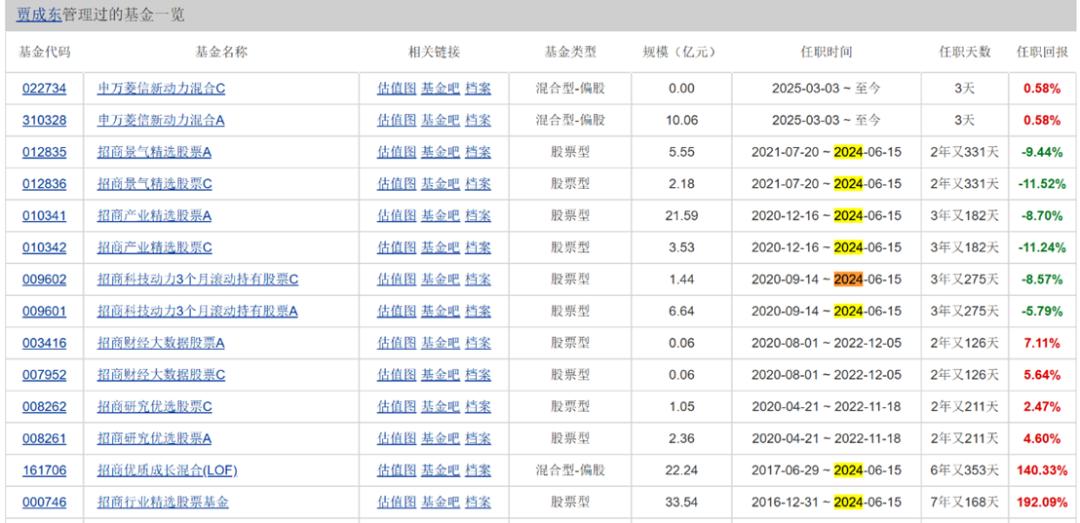Open fund code 008262
The height and width of the screenshot is (523, 1080).
tap(44, 407)
